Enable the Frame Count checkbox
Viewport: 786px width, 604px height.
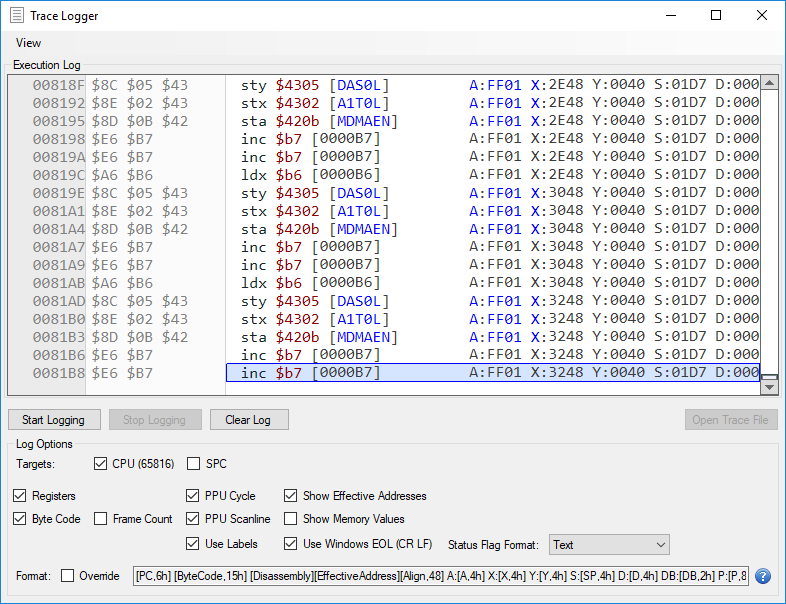(100, 519)
